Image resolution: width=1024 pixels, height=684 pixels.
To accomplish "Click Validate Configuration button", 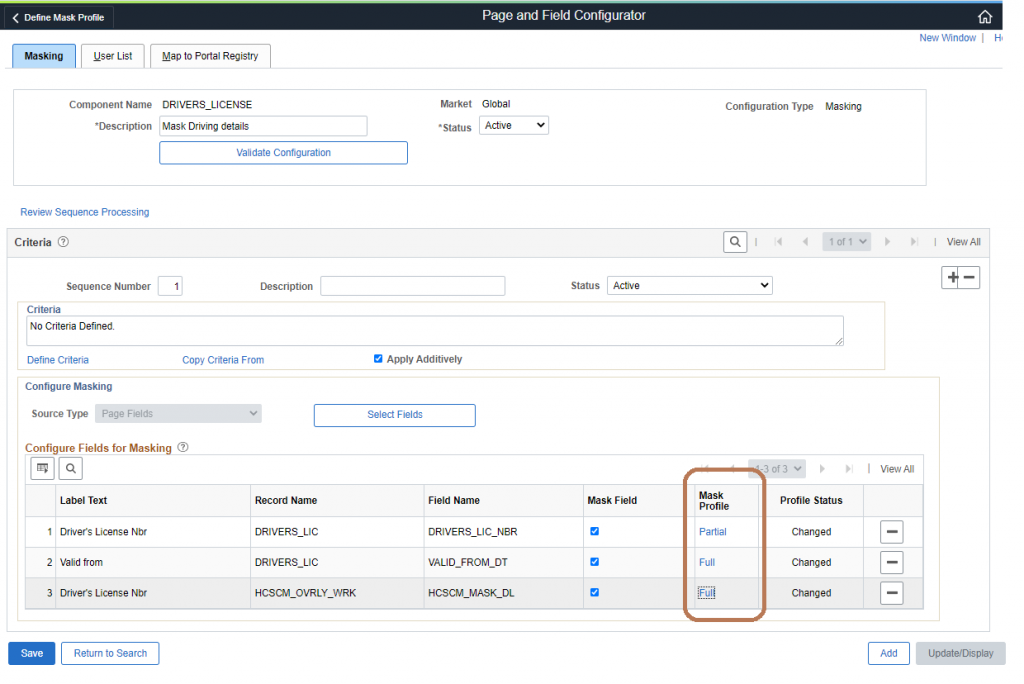I will pyautogui.click(x=283, y=153).
